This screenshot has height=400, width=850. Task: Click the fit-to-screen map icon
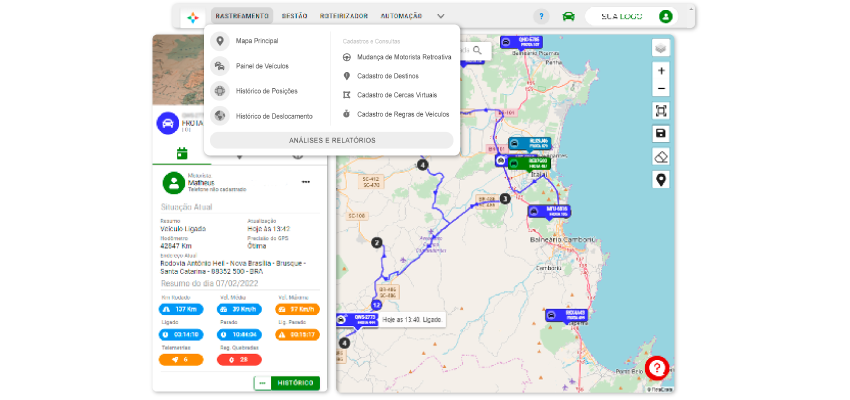[660, 111]
